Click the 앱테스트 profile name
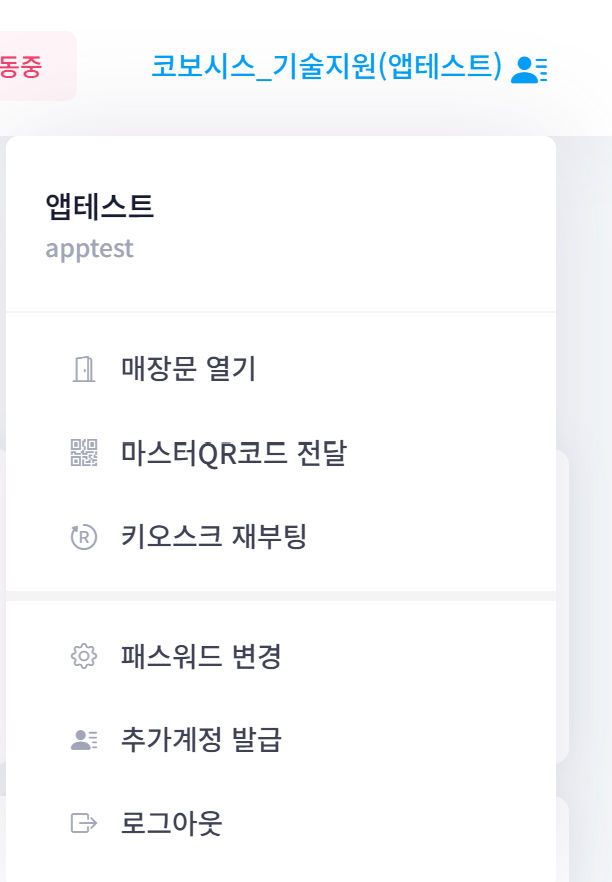 coord(100,206)
